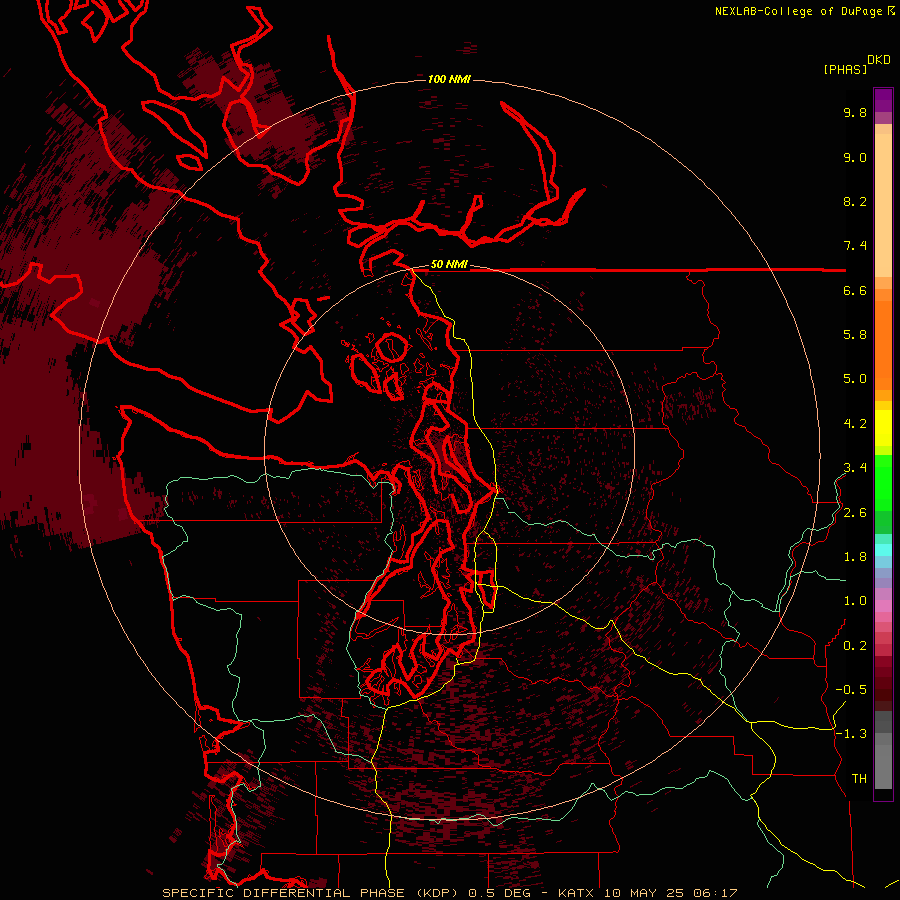
Task: Click the 2.6 value on the color scale
Action: 855,513
